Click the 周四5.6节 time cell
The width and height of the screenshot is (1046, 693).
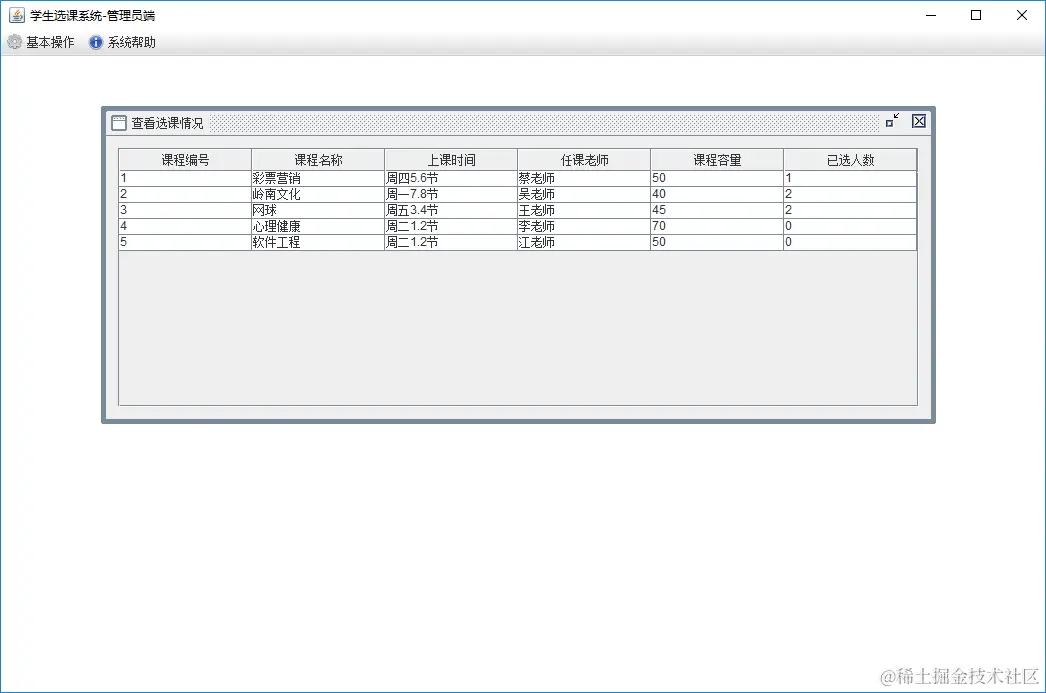[451, 178]
